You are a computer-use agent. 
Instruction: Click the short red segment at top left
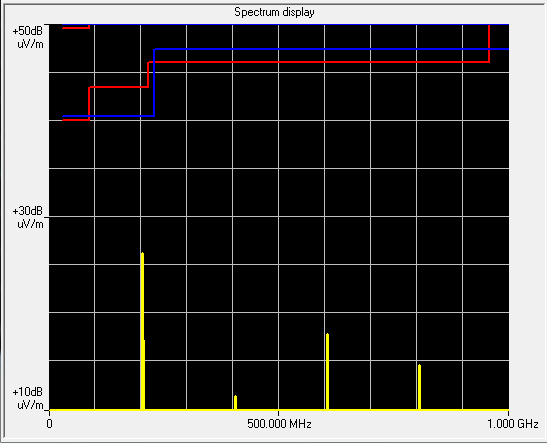[x=76, y=28]
